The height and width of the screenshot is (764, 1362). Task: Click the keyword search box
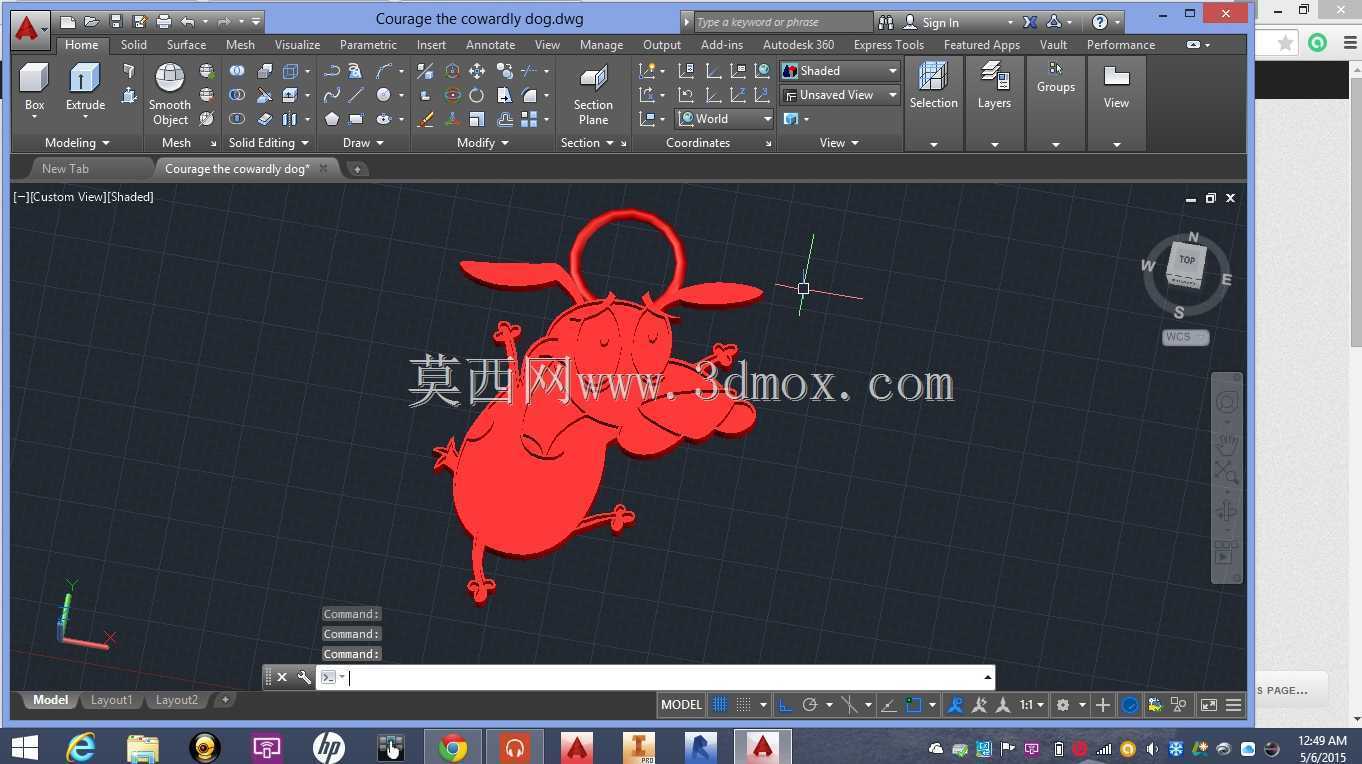(783, 22)
